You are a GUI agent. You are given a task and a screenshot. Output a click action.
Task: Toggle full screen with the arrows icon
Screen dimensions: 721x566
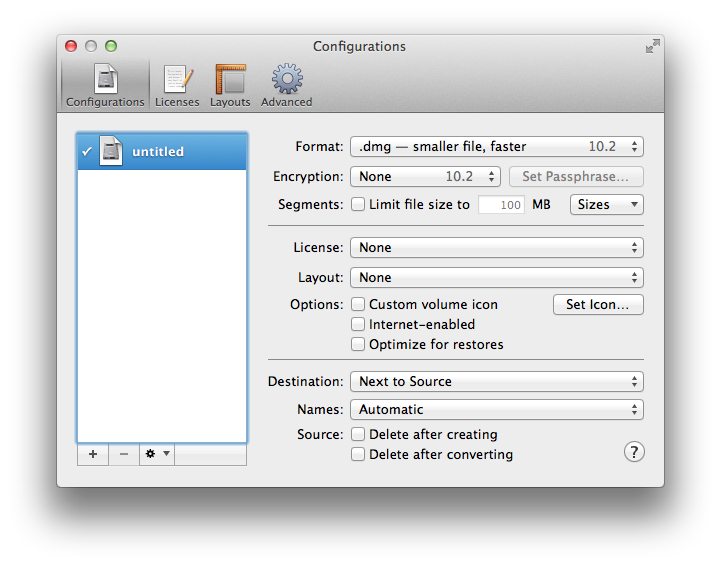coord(652,46)
